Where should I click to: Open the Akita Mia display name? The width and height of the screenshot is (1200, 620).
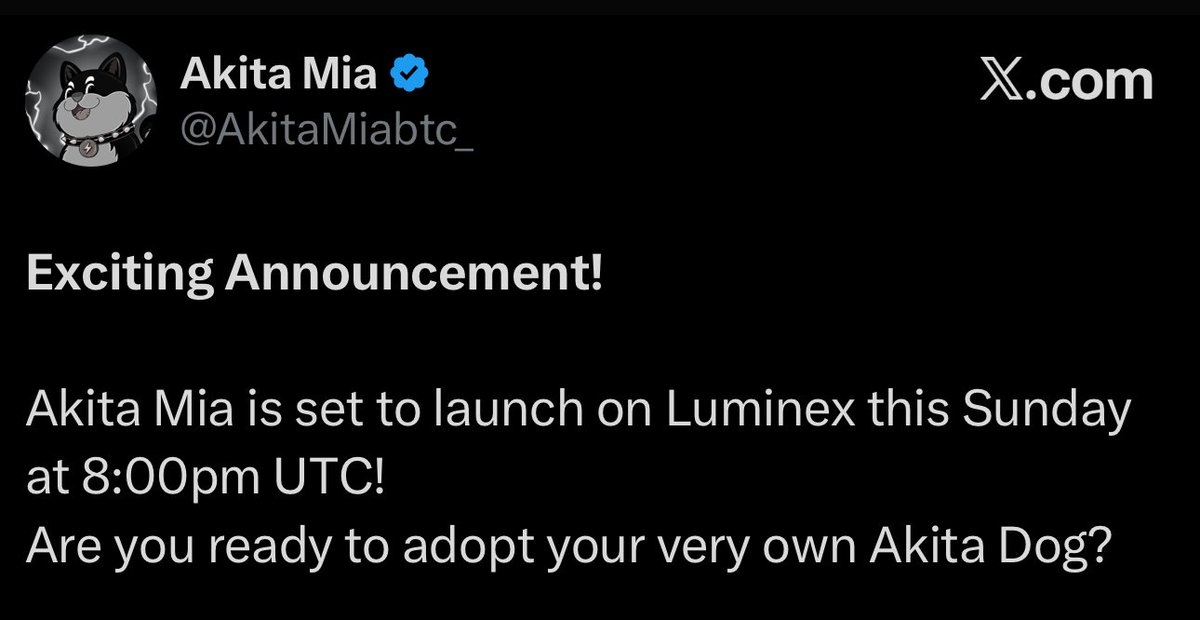click(280, 75)
